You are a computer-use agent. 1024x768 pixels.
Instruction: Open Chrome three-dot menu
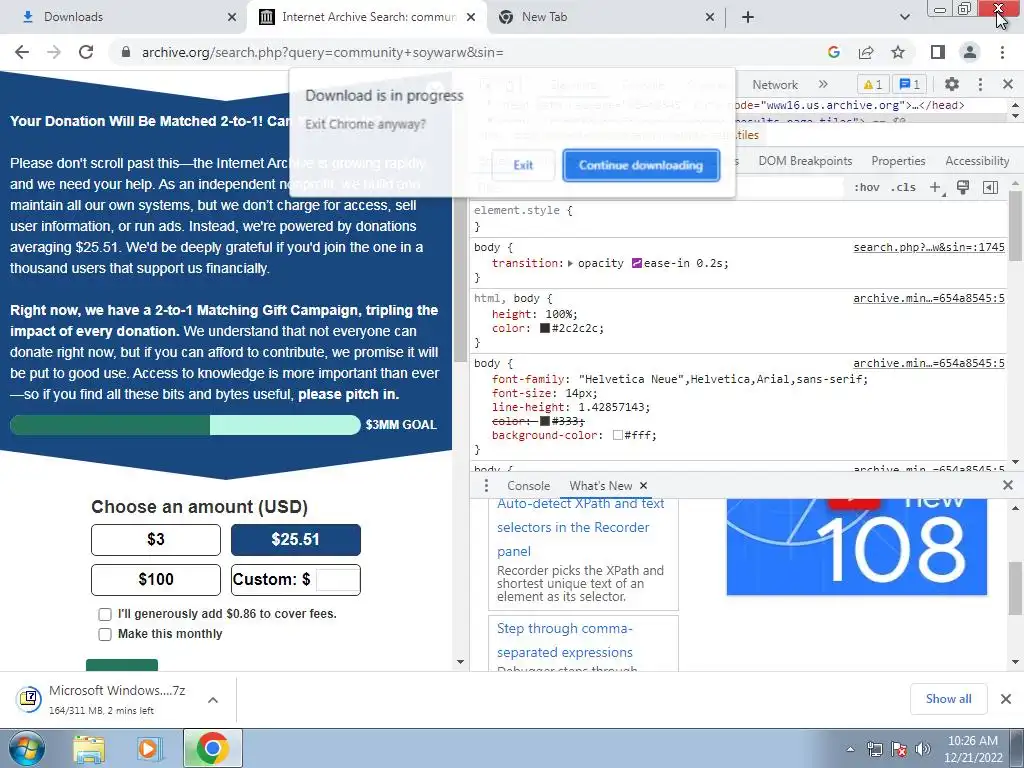[1002, 52]
